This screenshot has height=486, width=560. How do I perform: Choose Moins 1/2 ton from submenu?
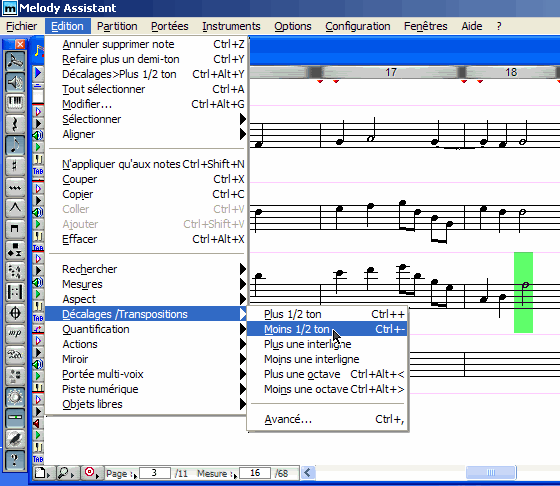tap(327, 329)
